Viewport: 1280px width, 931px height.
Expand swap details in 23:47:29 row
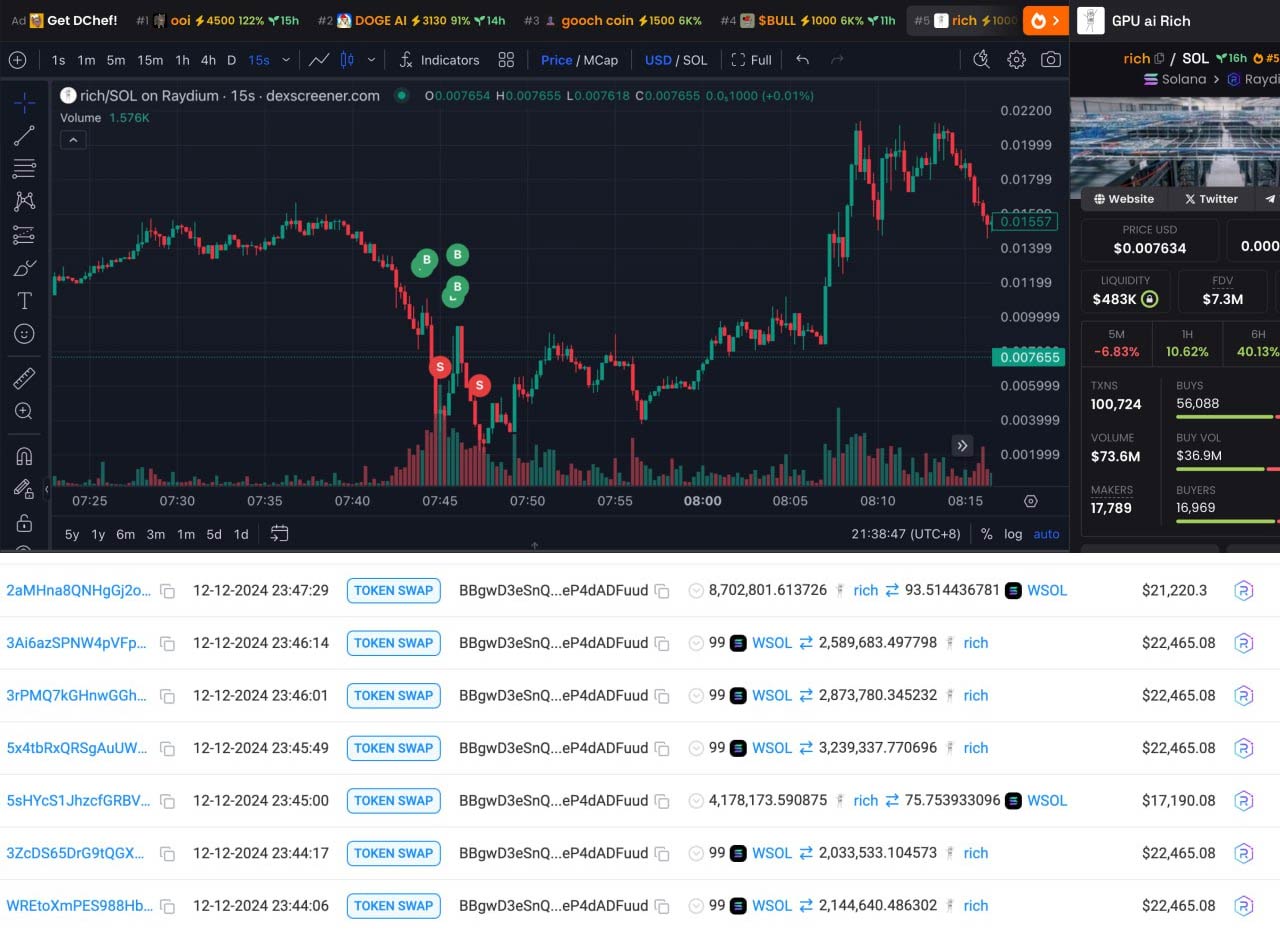(696, 590)
